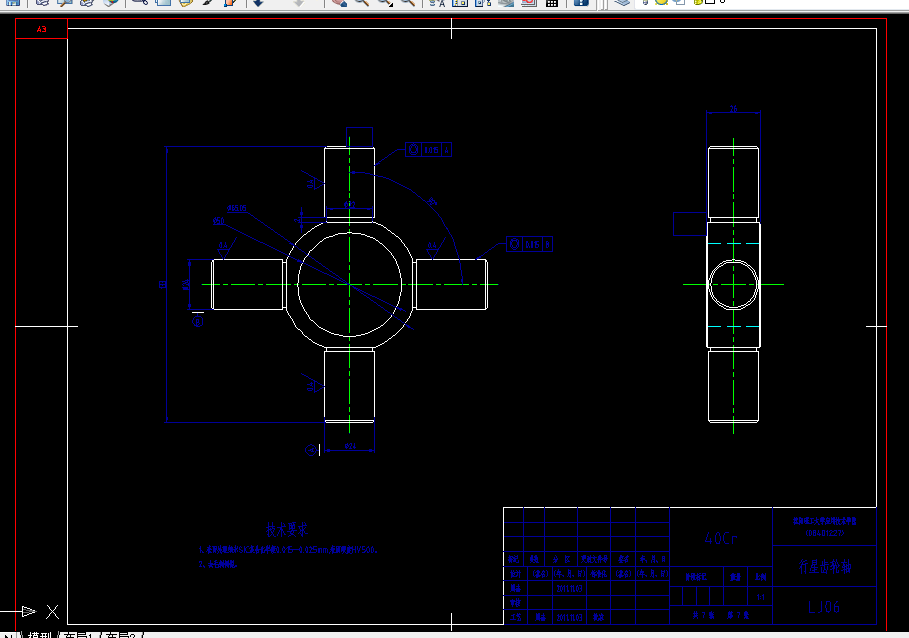Click the blue Undo arrow
The height and width of the screenshot is (638, 909).
tap(258, 2)
